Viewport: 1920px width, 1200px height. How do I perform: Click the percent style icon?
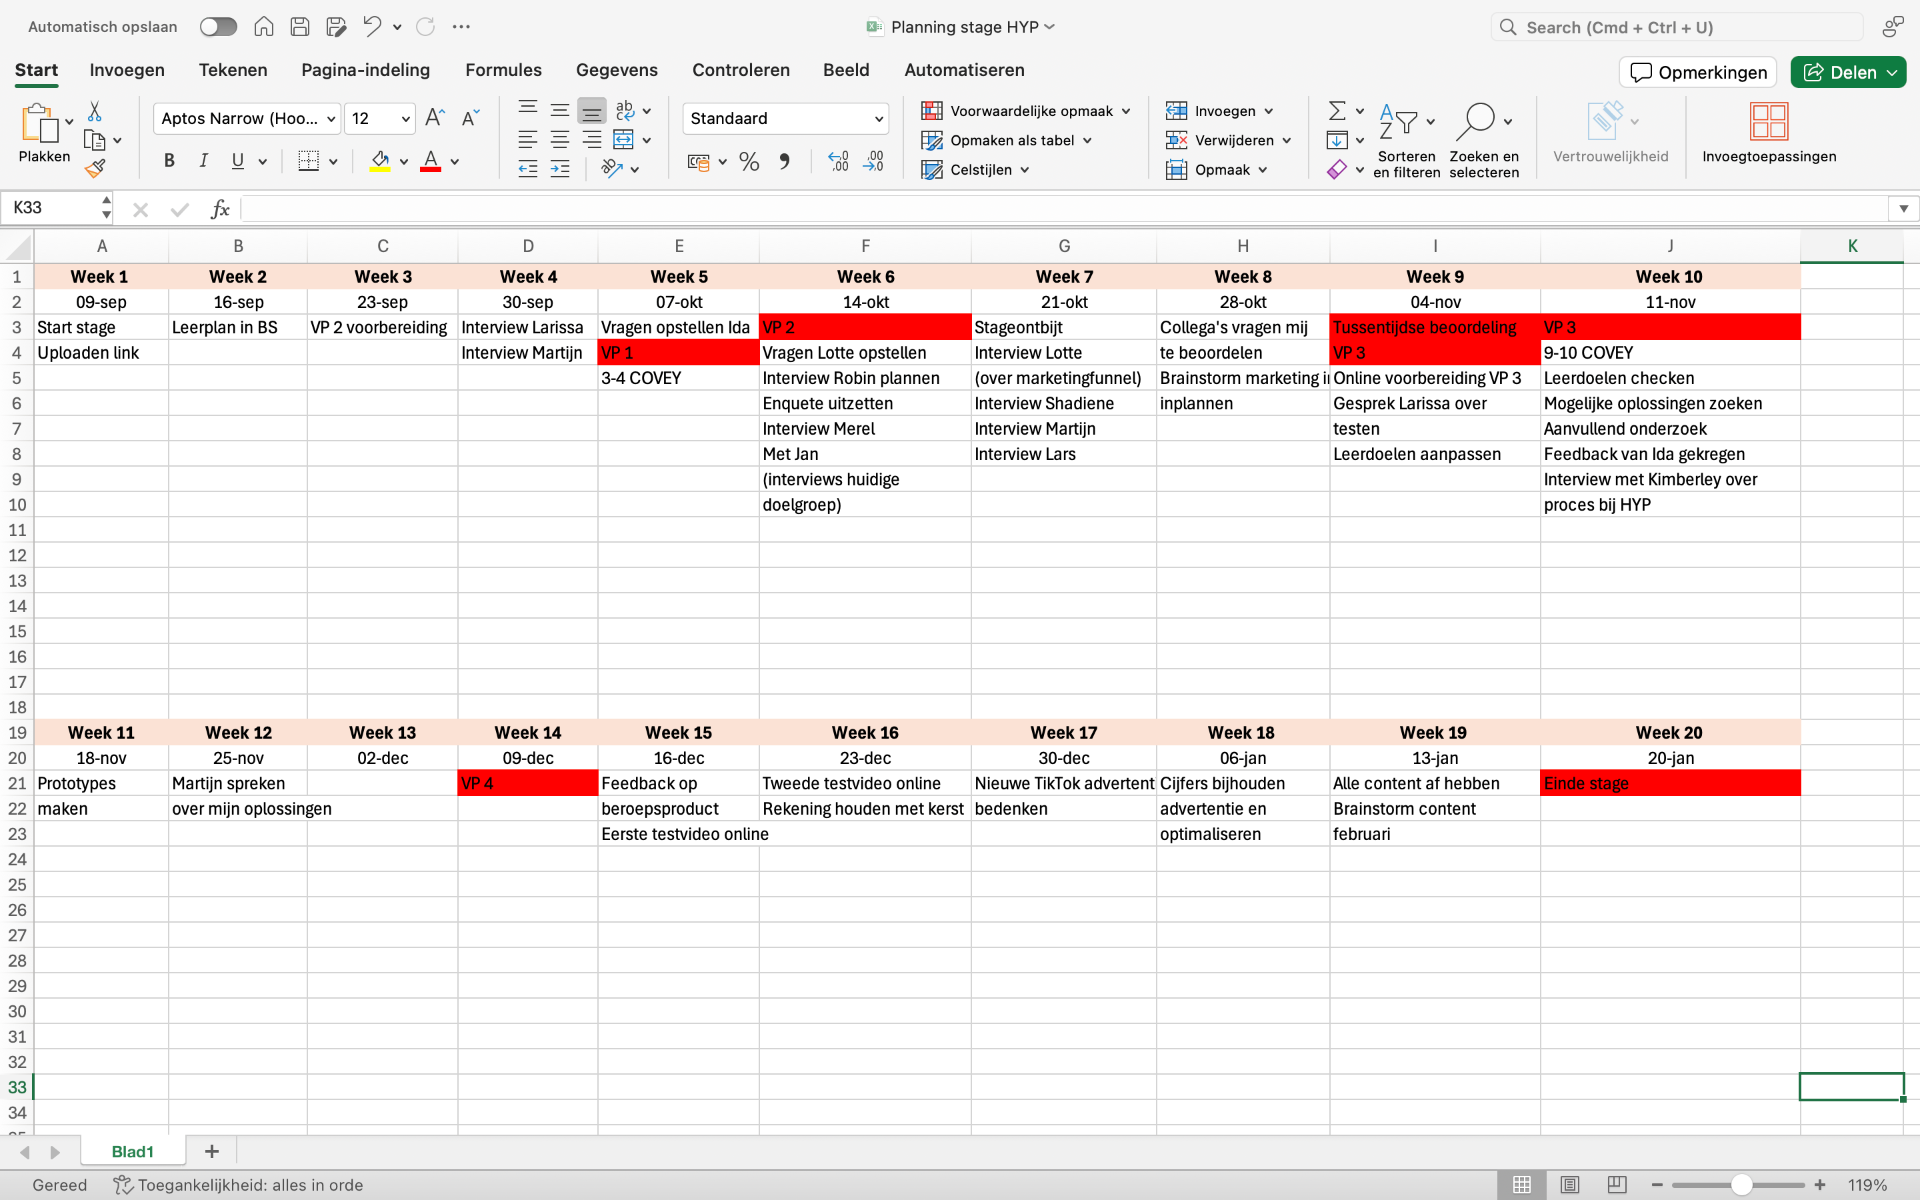coord(749,162)
